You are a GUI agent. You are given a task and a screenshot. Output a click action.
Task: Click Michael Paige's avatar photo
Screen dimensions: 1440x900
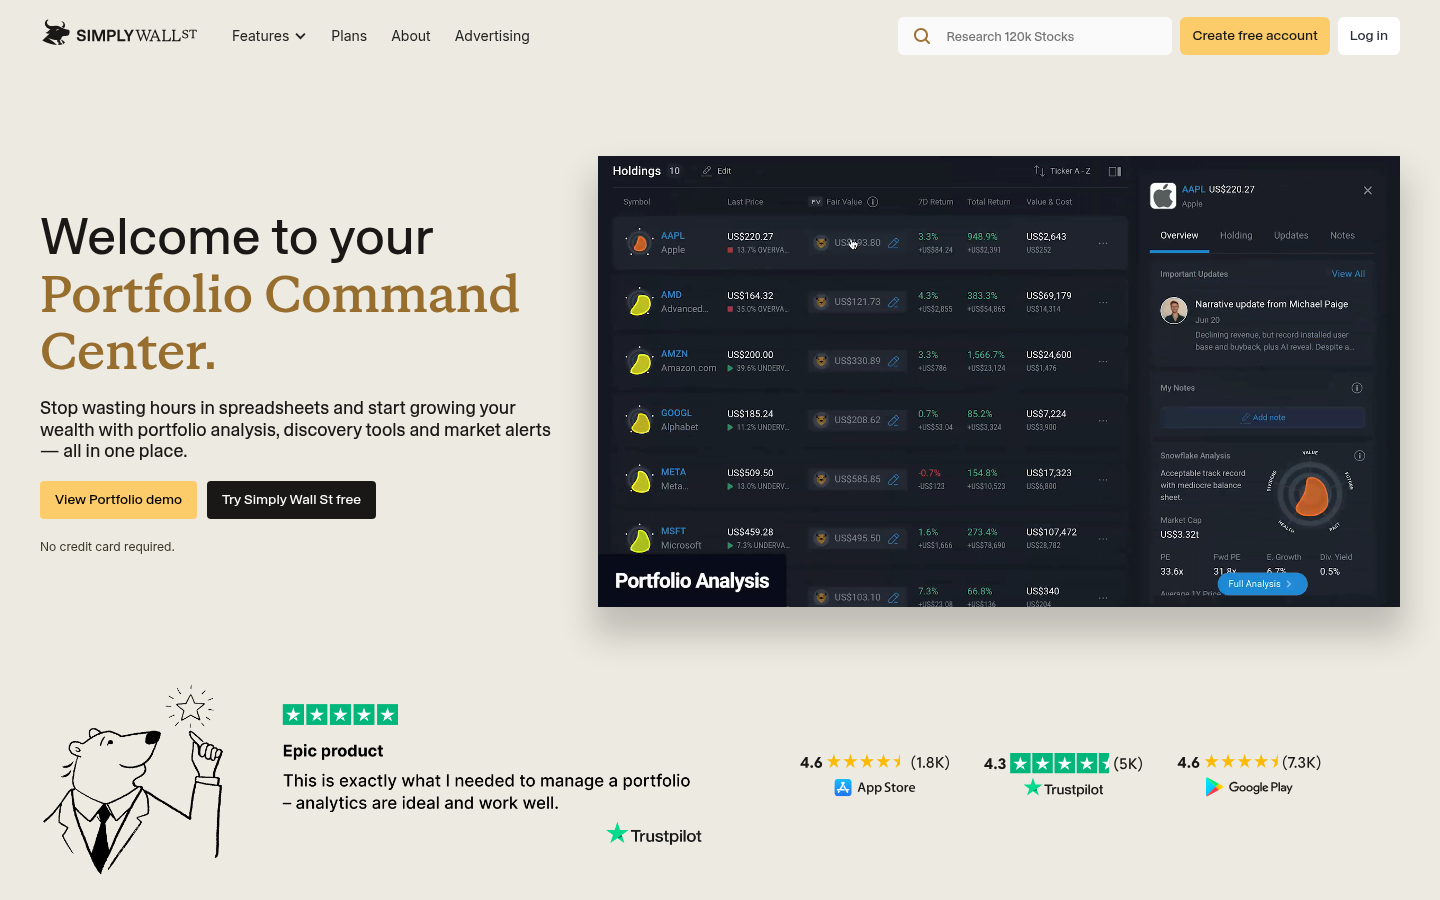pos(1174,310)
